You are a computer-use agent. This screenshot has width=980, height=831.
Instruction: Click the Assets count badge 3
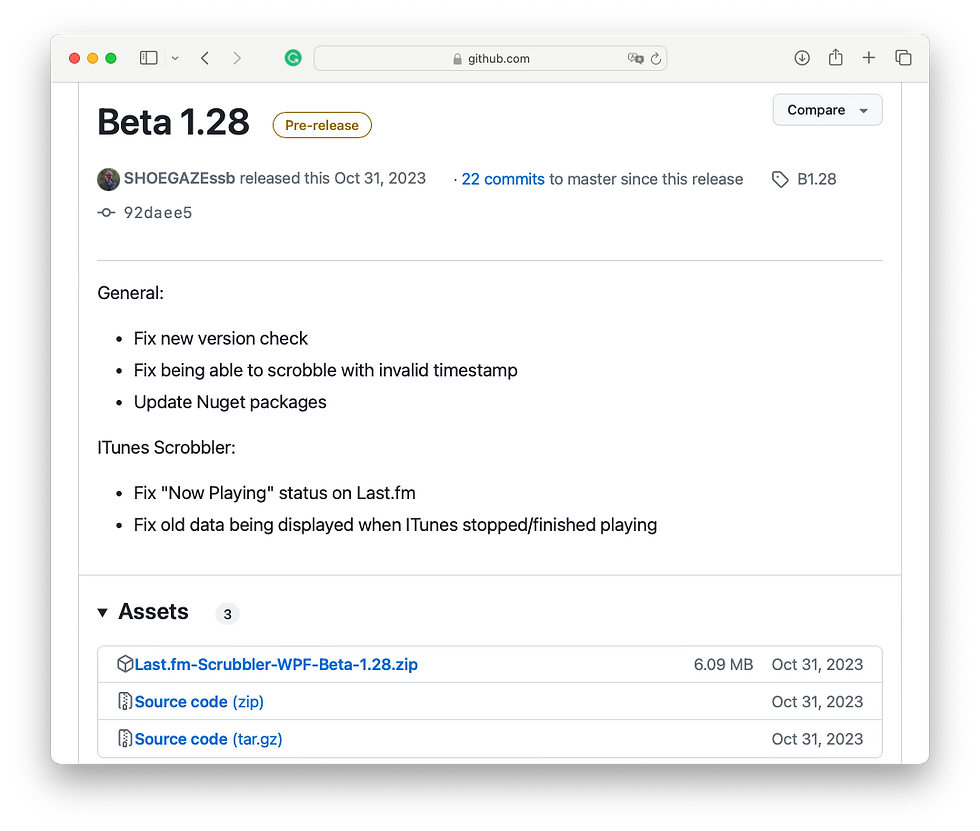pyautogui.click(x=228, y=614)
